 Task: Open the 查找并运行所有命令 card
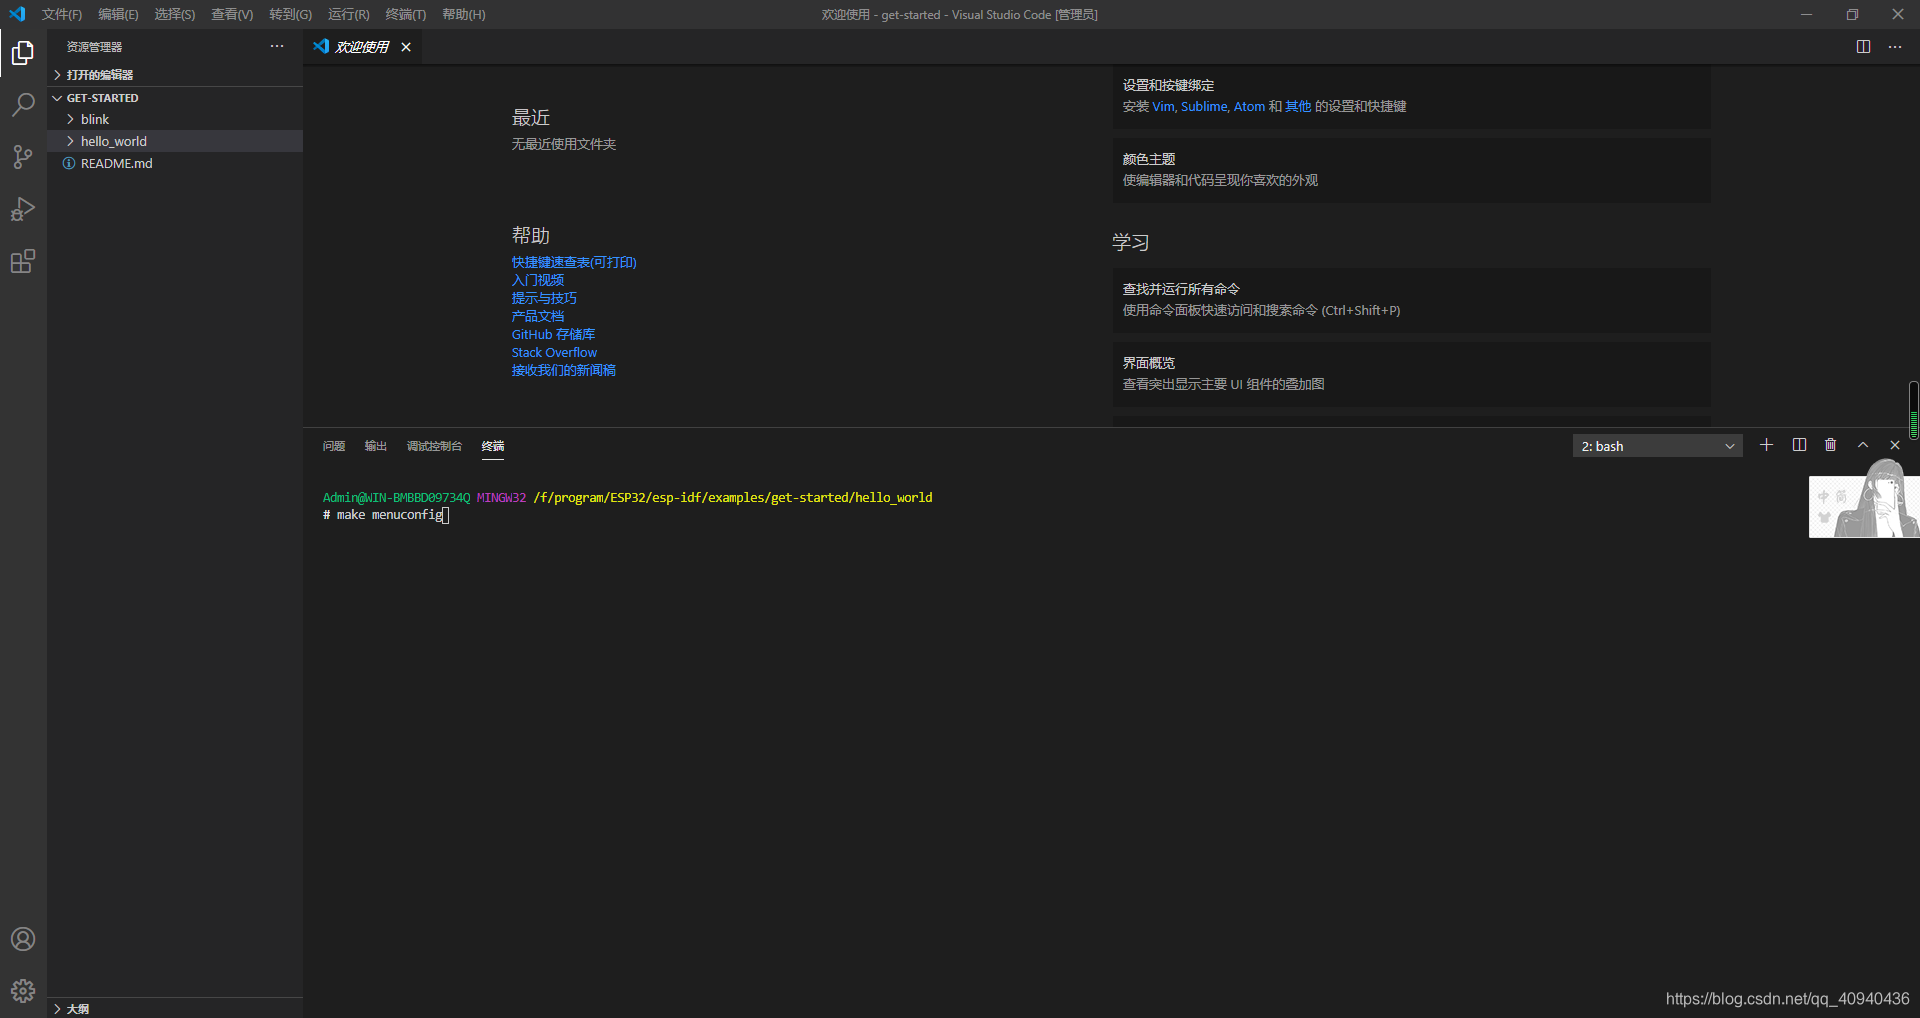click(1411, 300)
